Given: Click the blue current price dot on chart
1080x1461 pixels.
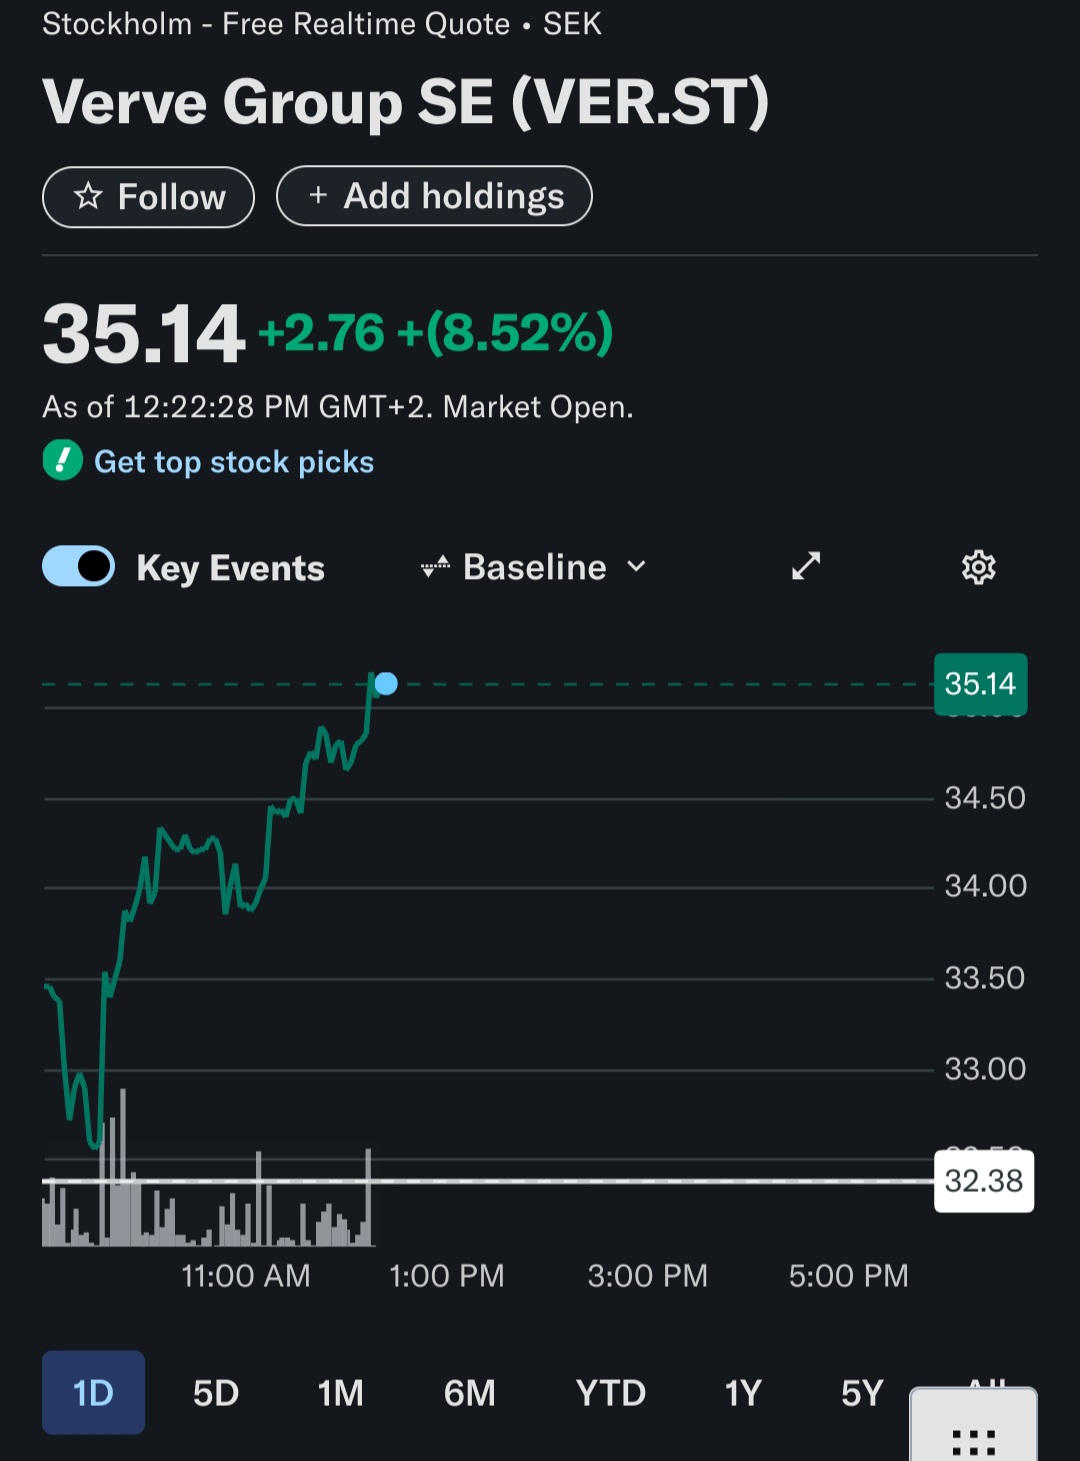Looking at the screenshot, I should point(386,684).
